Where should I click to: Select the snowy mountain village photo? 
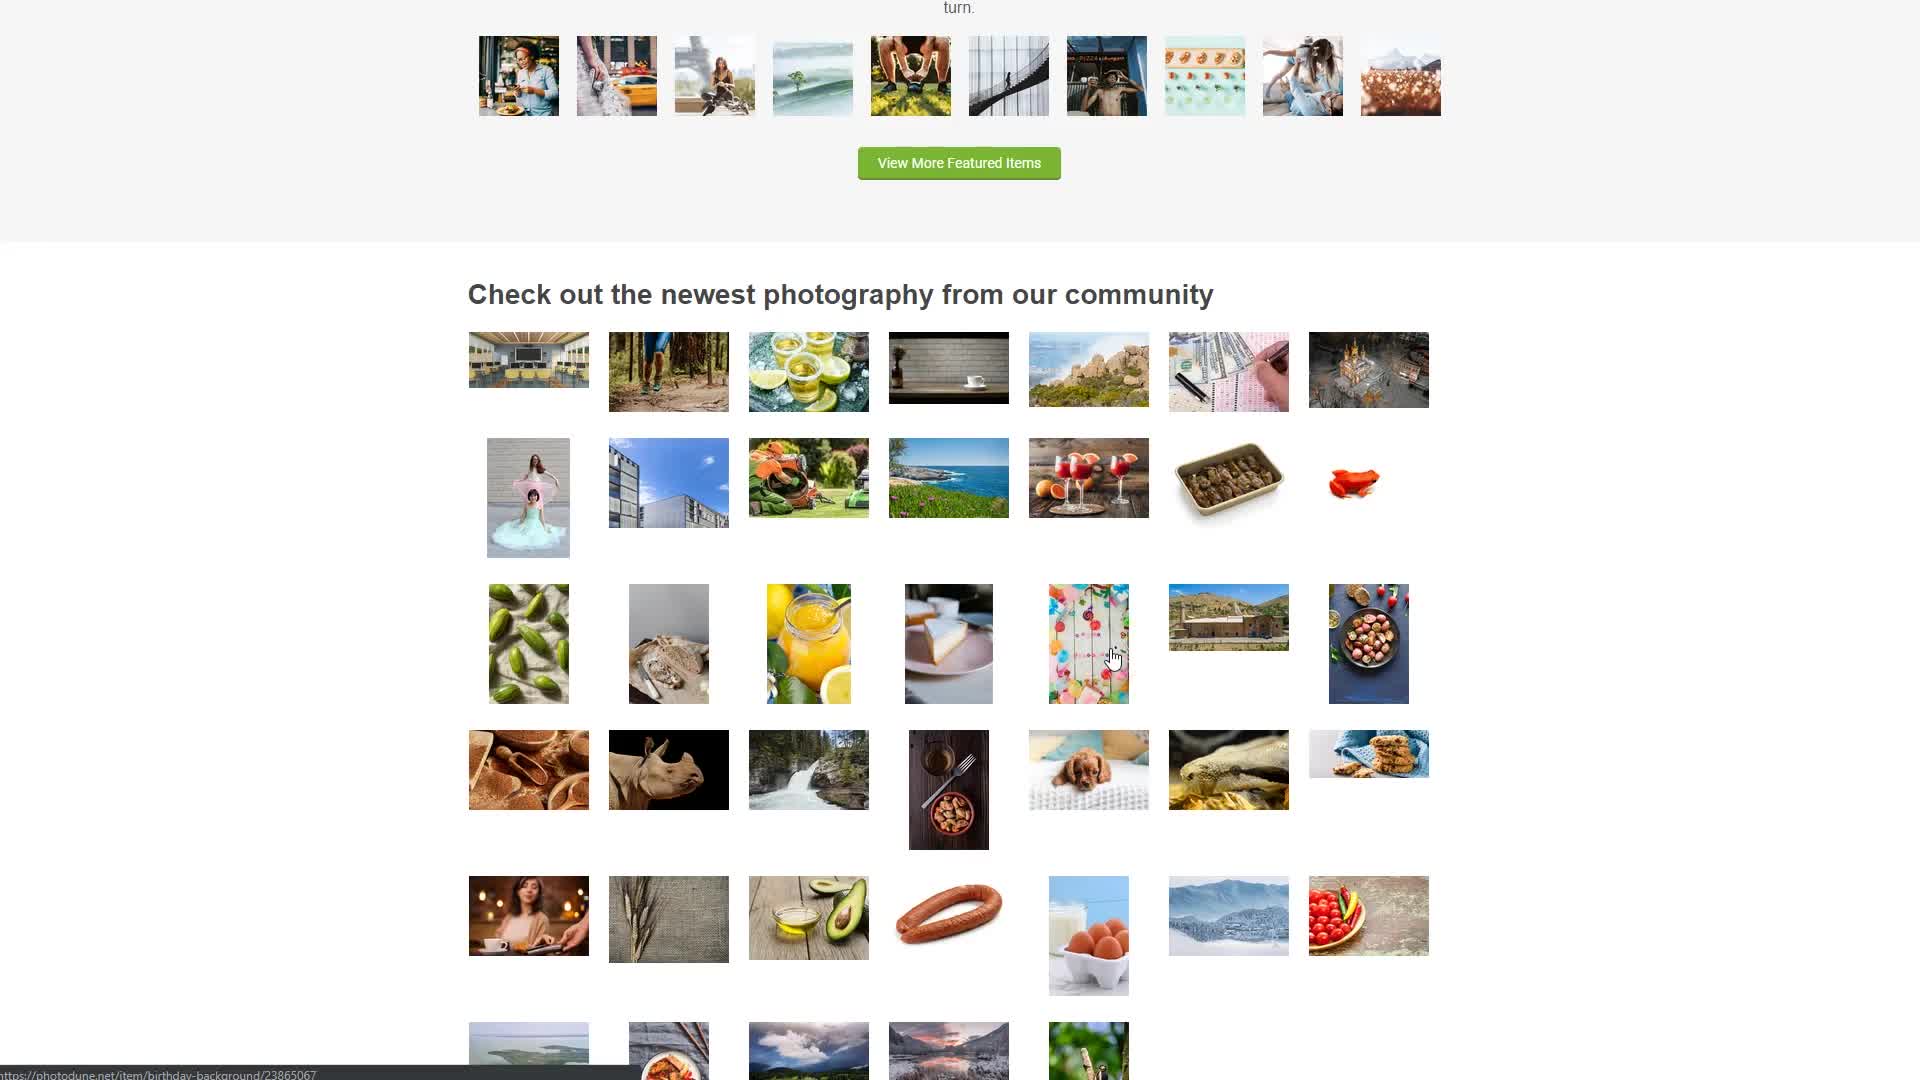pyautogui.click(x=1229, y=916)
